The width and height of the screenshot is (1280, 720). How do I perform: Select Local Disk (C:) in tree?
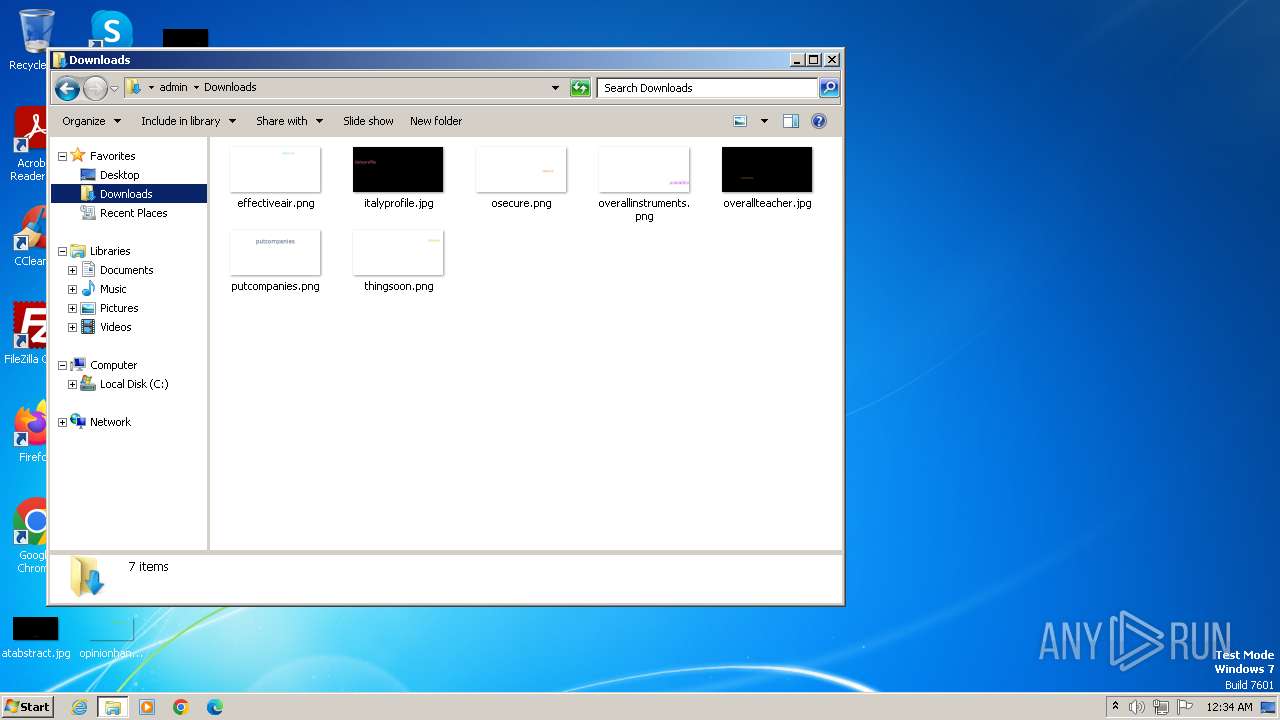click(134, 384)
